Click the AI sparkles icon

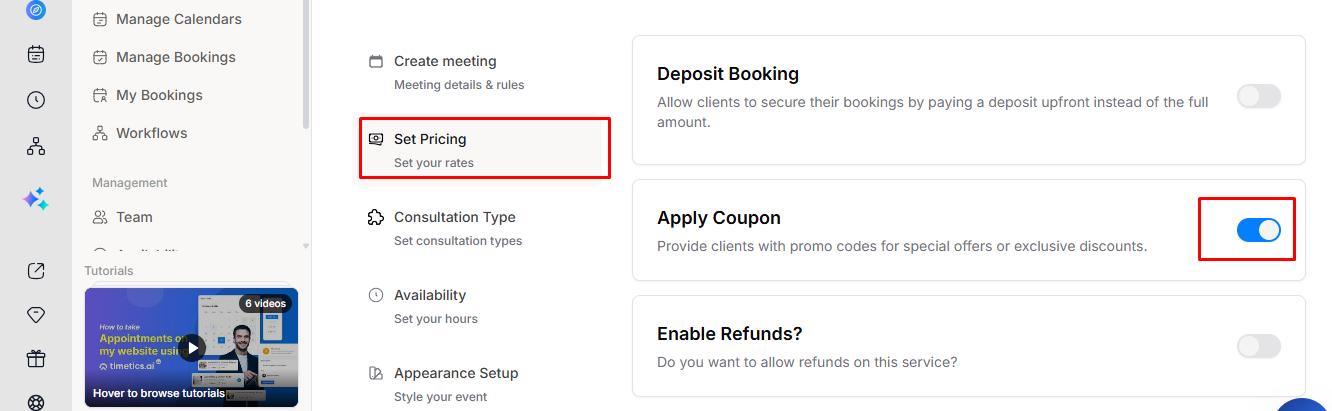tap(36, 198)
